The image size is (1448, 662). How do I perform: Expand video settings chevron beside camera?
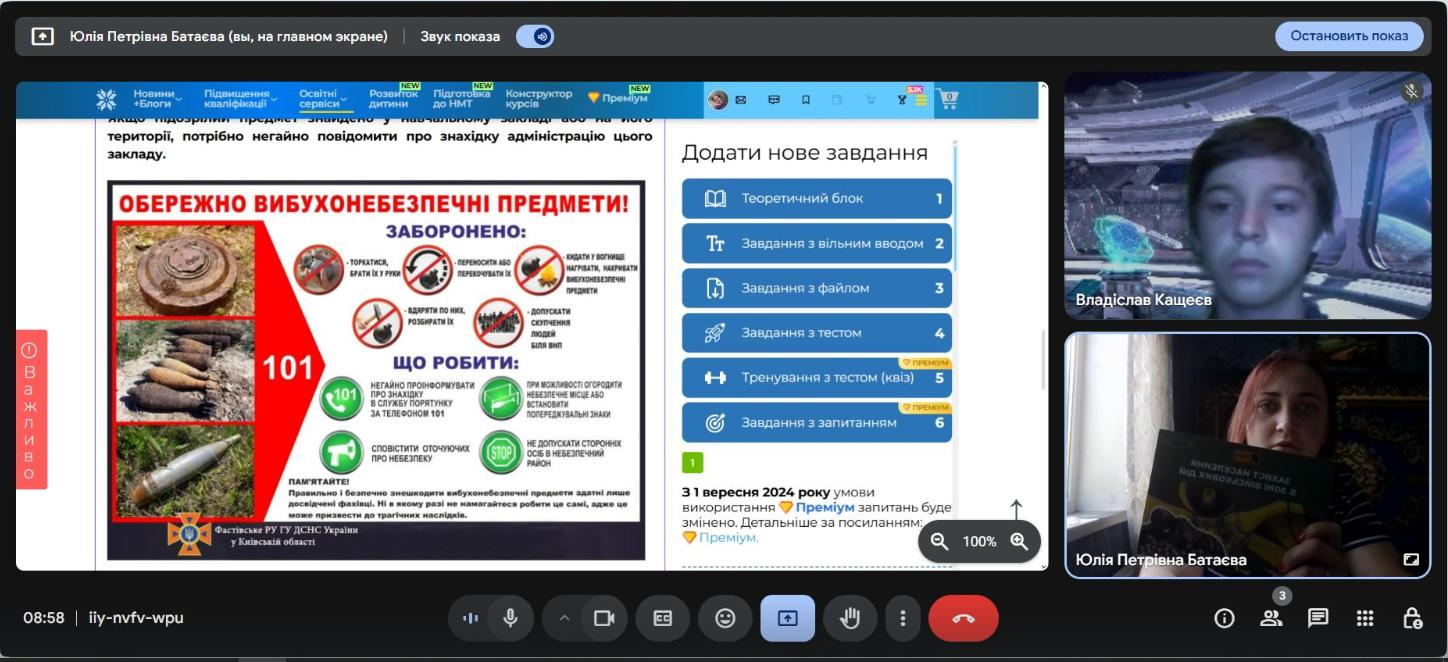click(x=564, y=618)
